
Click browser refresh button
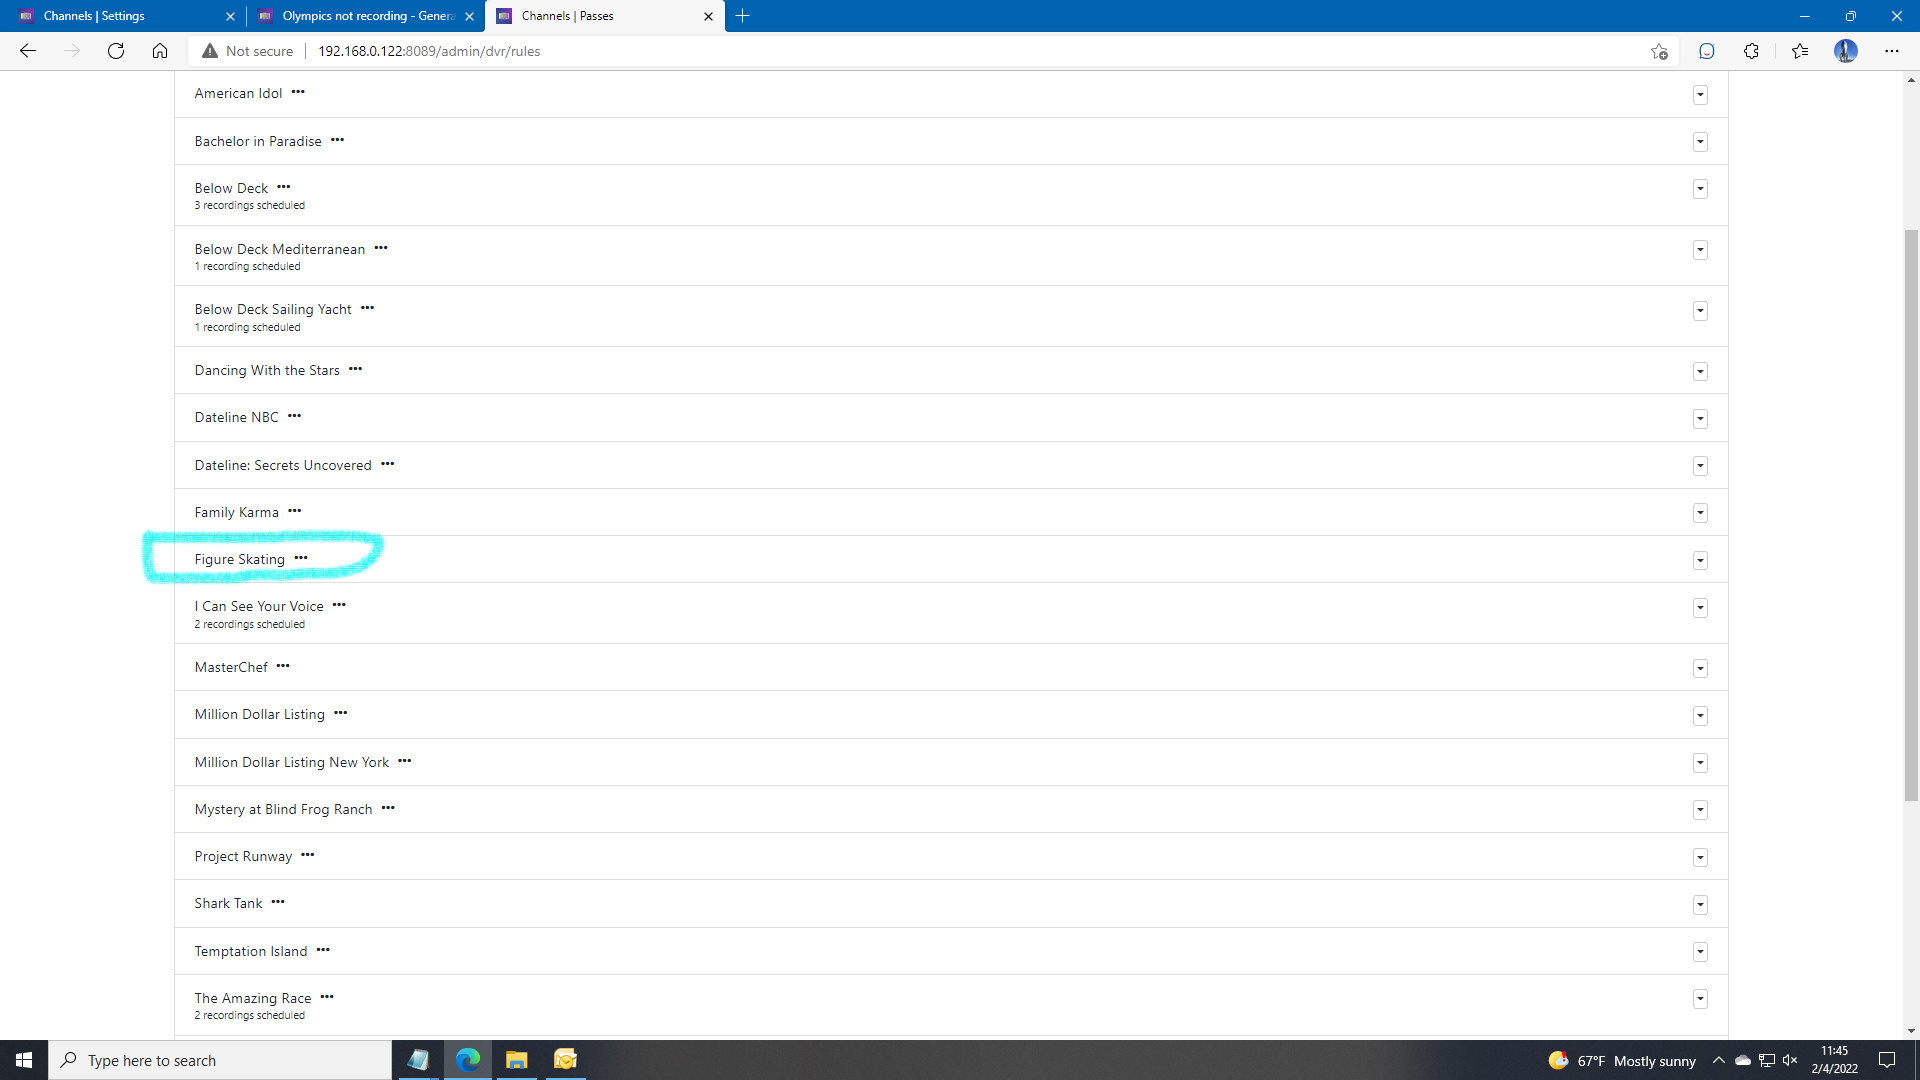click(116, 51)
